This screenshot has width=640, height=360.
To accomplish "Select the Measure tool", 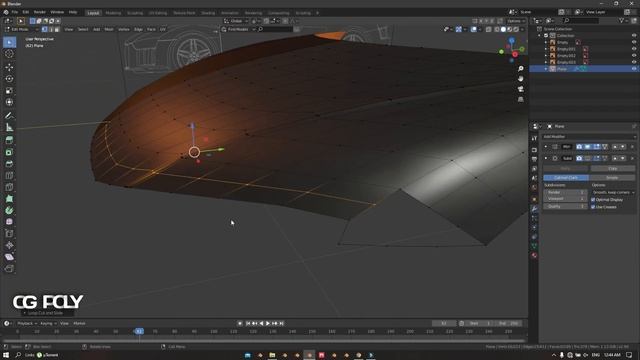I will [9, 127].
